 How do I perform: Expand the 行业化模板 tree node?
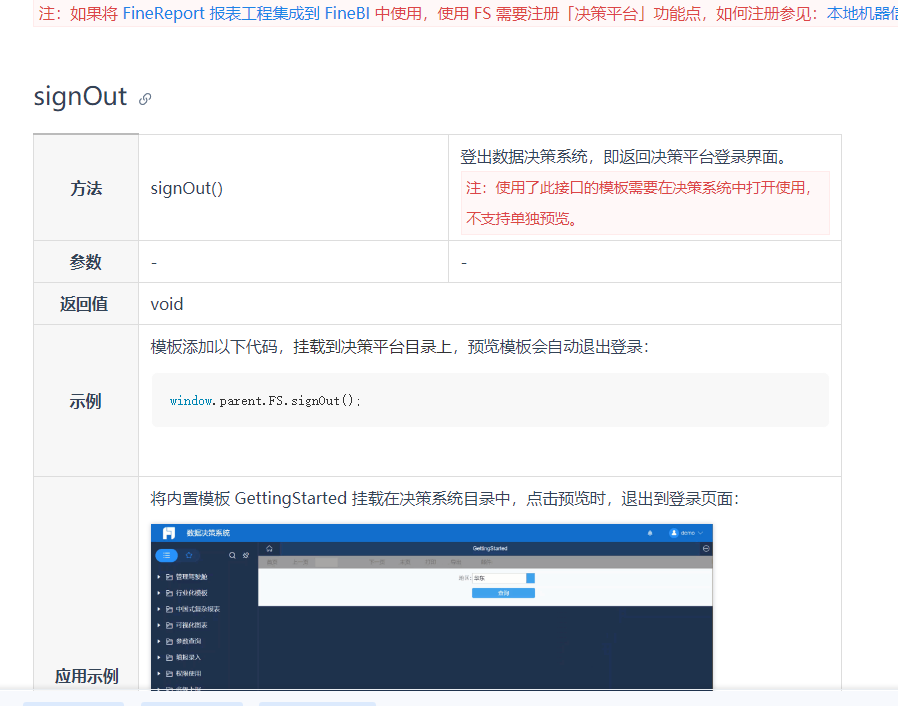(158, 593)
